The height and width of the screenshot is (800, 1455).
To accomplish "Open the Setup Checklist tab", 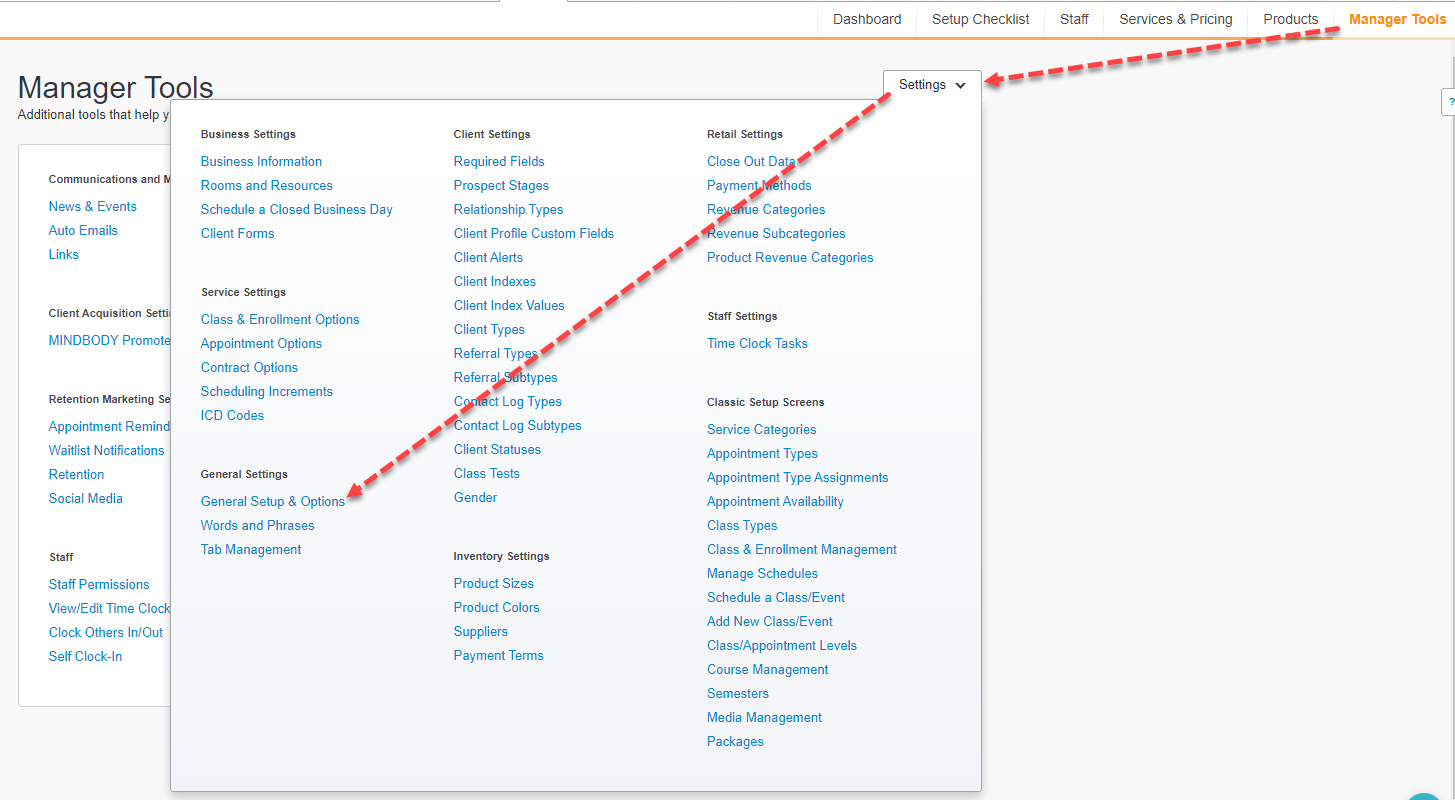I will click(x=980, y=19).
